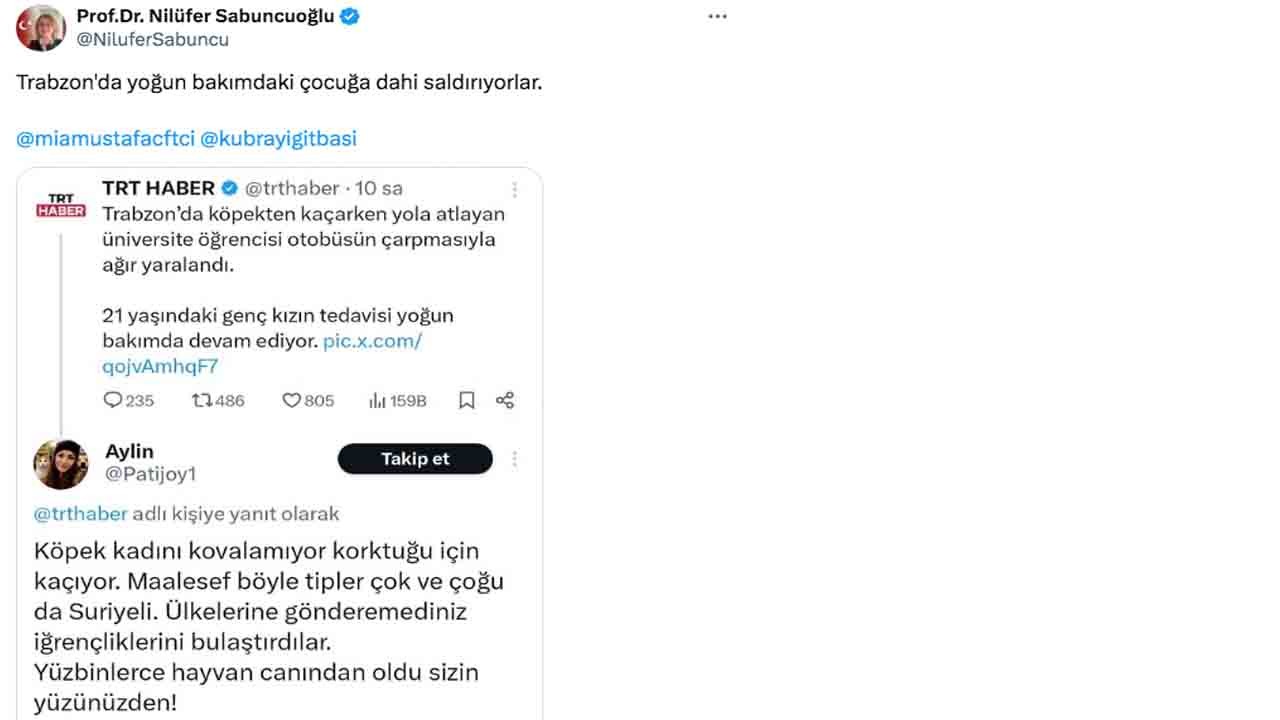The height and width of the screenshot is (720, 1280).
Task: Click the blue verified badge beside Nilüfer Sabuncuoğlu
Action: pyautogui.click(x=350, y=16)
